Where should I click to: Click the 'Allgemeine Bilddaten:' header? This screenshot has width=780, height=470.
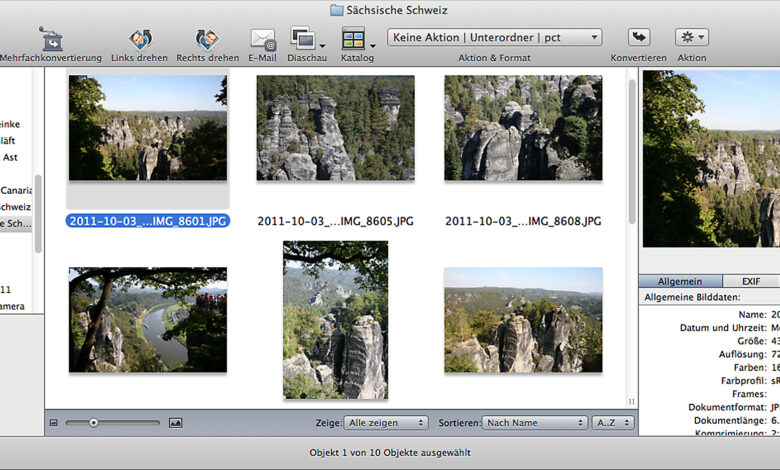pos(692,297)
